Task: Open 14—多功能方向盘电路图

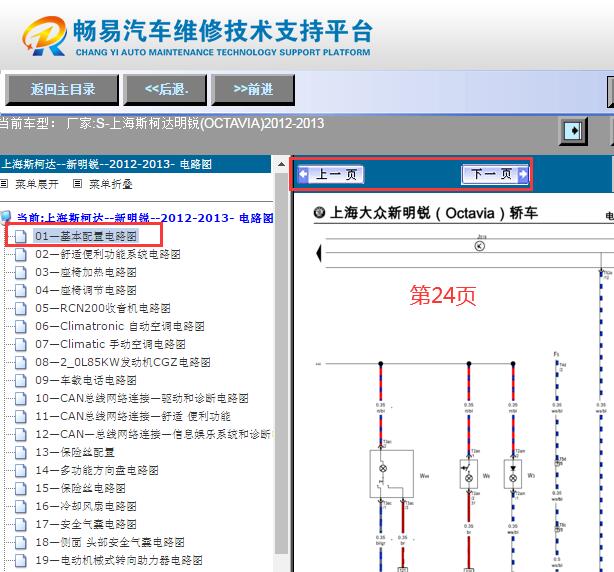Action: click(x=97, y=470)
